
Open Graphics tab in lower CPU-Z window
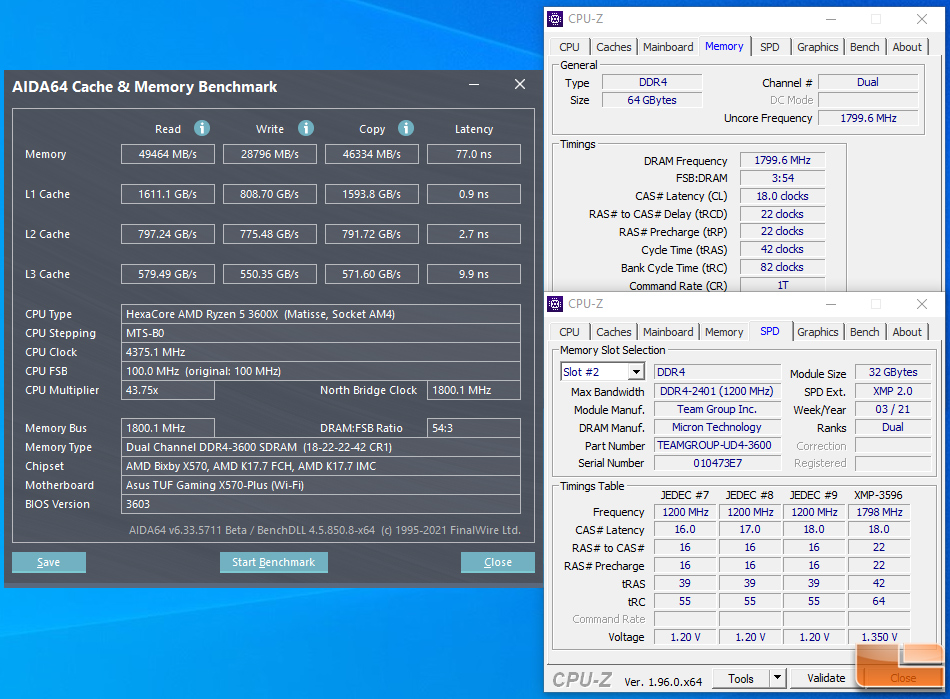pos(818,332)
